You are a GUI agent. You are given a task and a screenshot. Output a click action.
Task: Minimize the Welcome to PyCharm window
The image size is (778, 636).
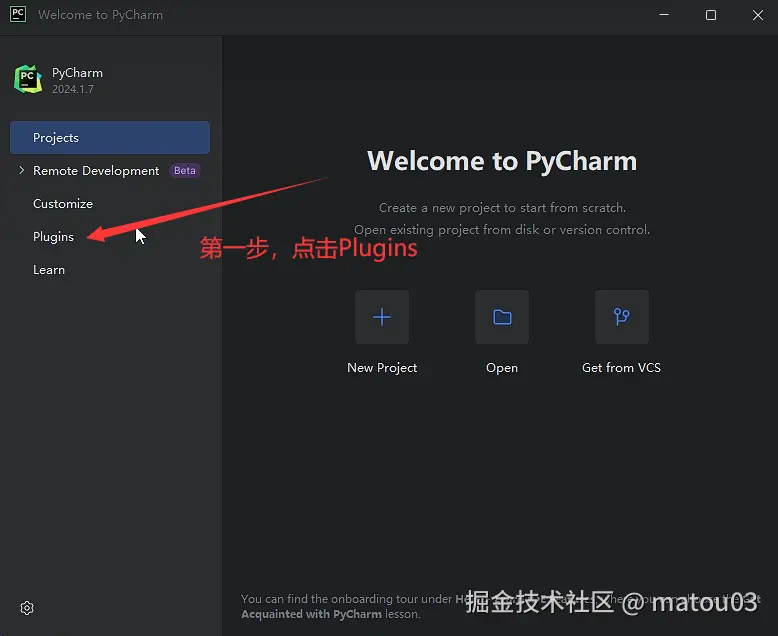(x=664, y=15)
